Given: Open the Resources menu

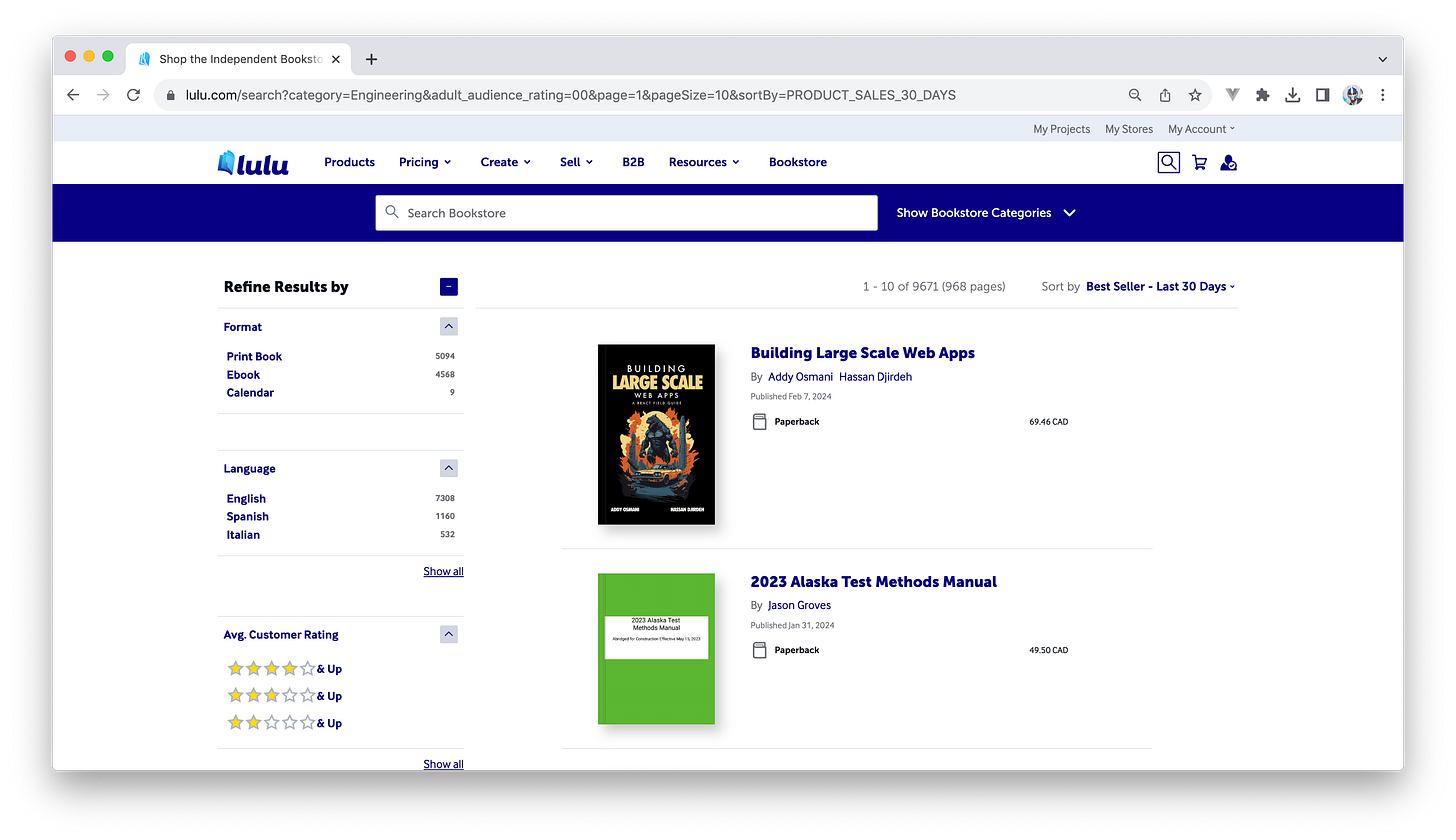Looking at the screenshot, I should (704, 162).
